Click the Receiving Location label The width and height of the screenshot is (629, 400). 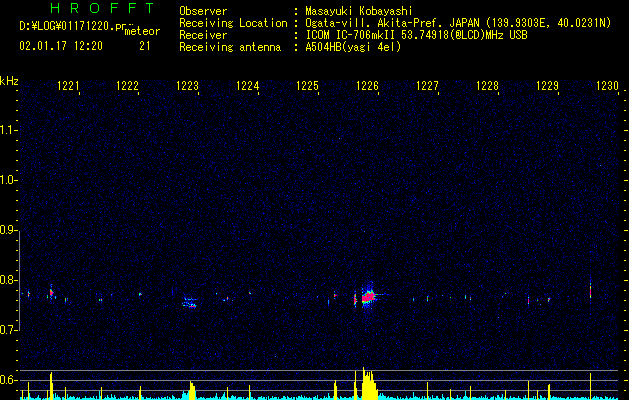coord(233,23)
